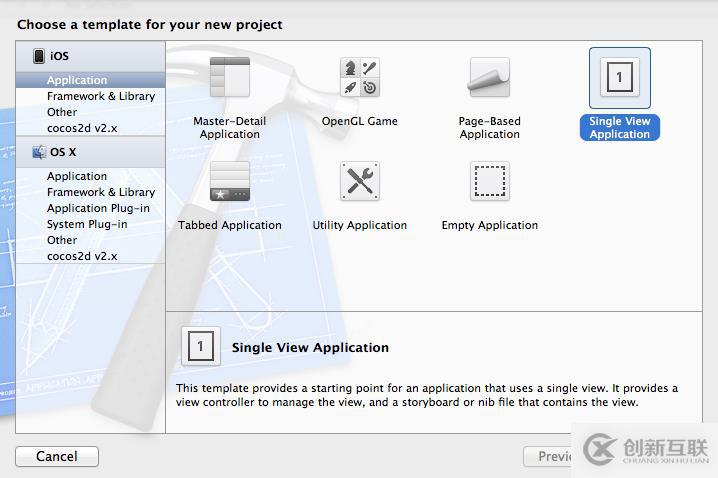Click the OpenGL Game label
The image size is (718, 478).
coord(360,121)
